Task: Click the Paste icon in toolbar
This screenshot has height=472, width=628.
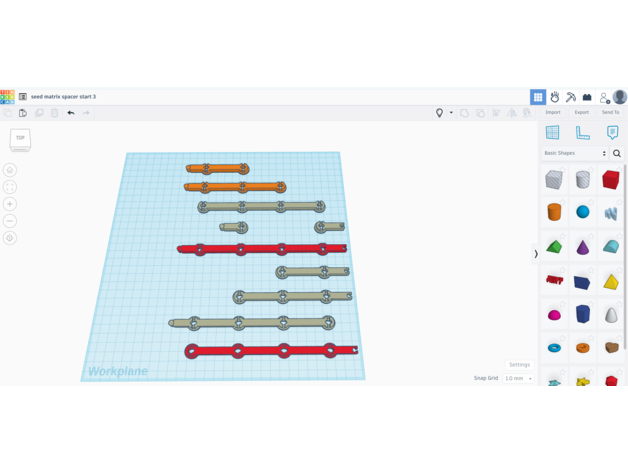Action: point(23,113)
